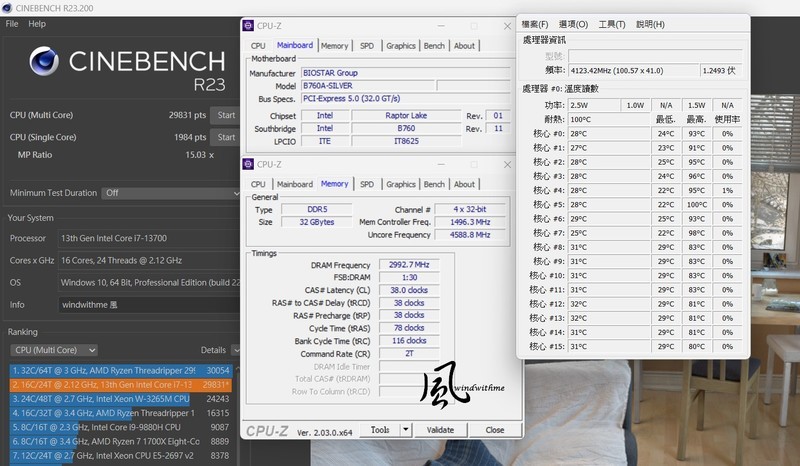This screenshot has width=800, height=466.
Task: Click the CAS# Latency 38.0 clocks value
Action: [409, 290]
